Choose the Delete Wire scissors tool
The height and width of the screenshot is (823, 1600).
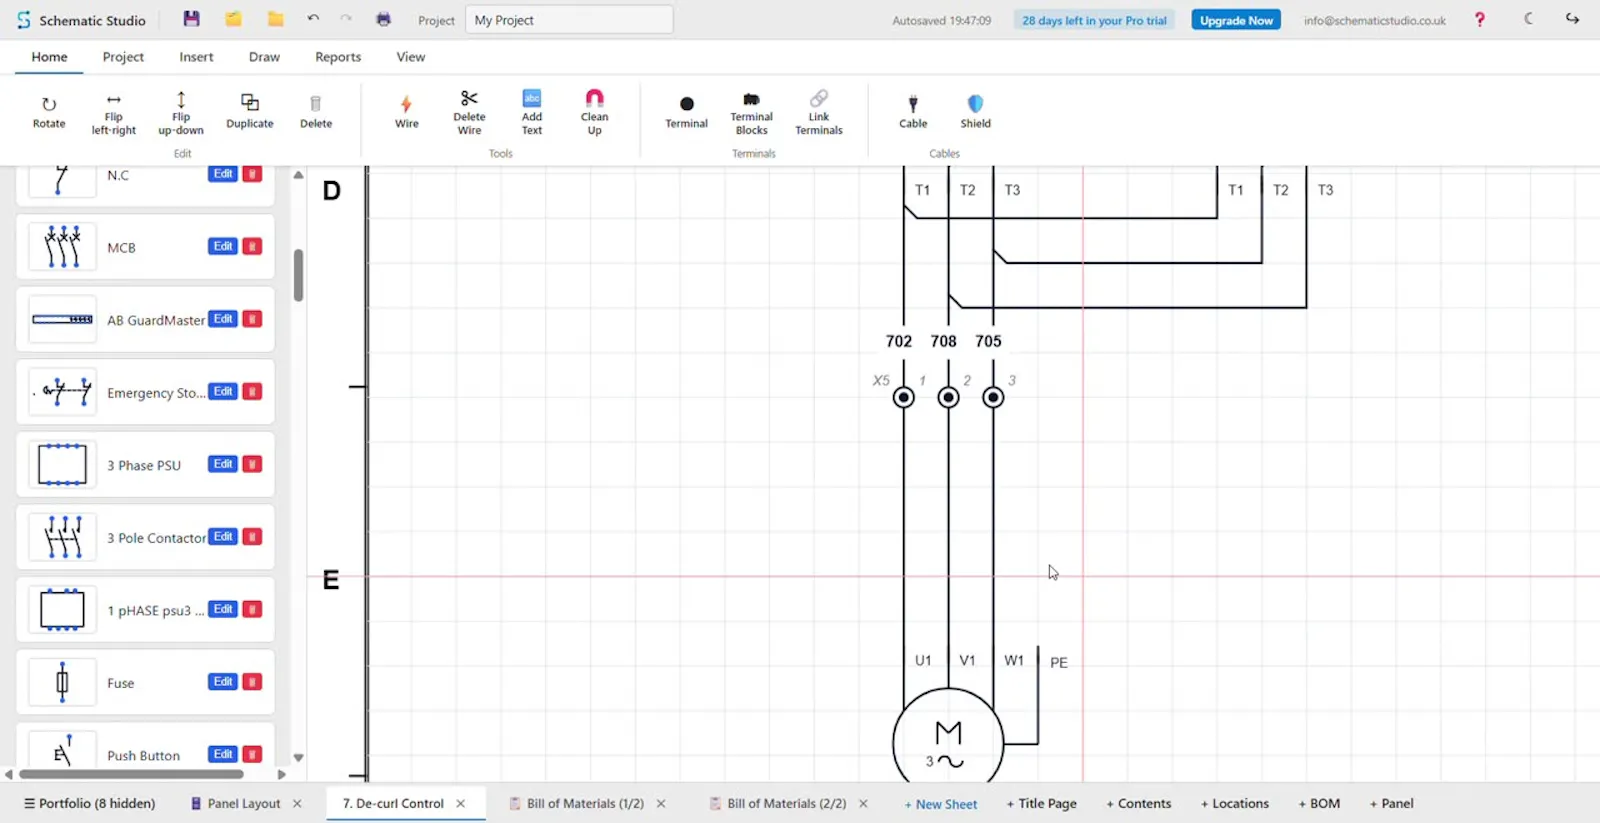tap(469, 113)
